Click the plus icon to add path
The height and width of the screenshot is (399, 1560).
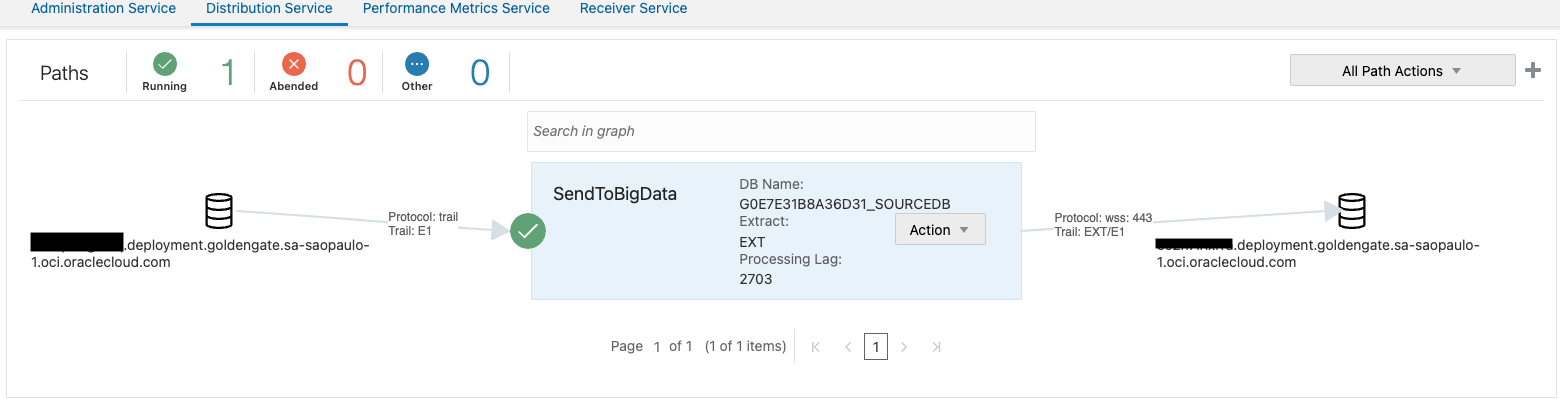pyautogui.click(x=1532, y=70)
